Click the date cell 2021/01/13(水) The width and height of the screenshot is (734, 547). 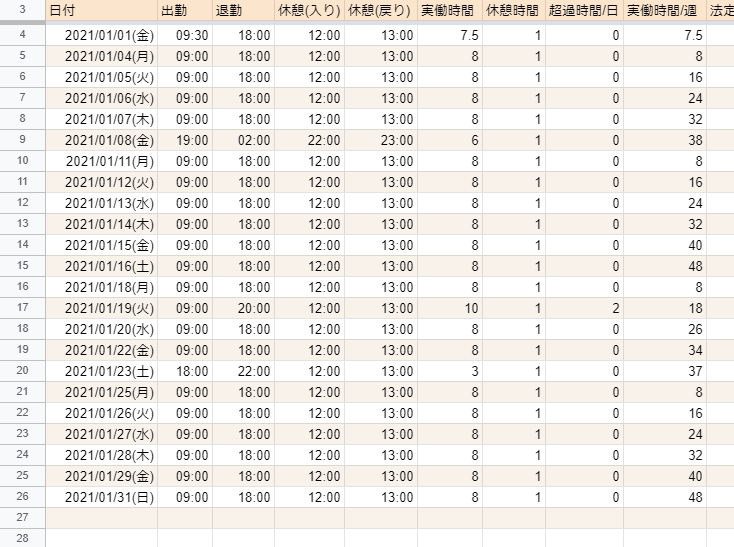pos(101,203)
